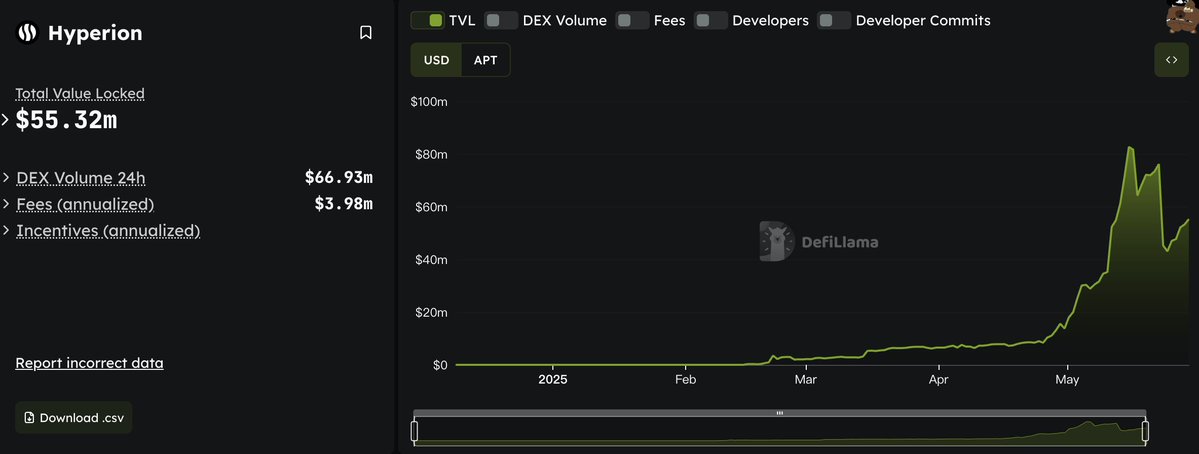1199x454 pixels.
Task: Click the $80m axis label
Action: (x=431, y=154)
